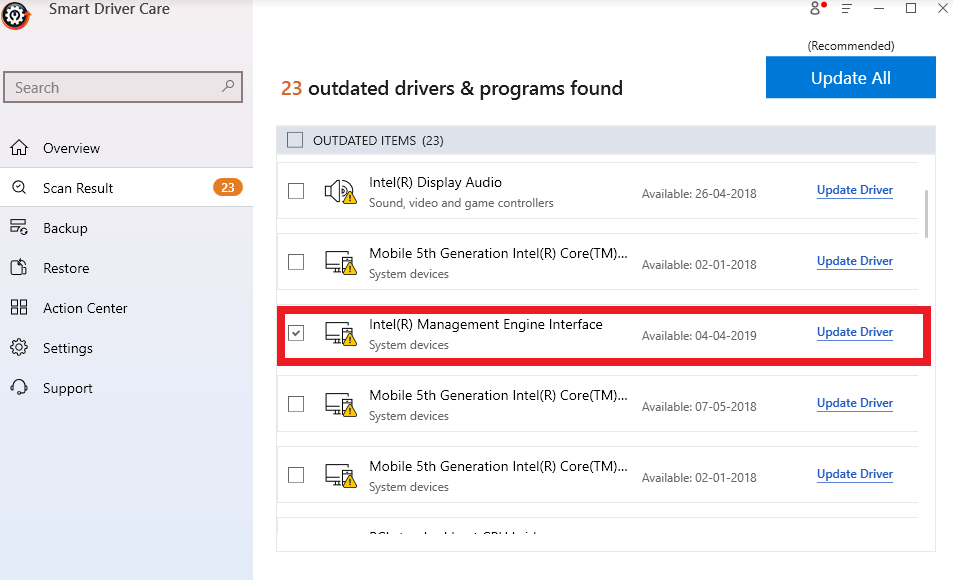Open the user account menu with red dot
This screenshot has width=953, height=580.
pos(815,8)
